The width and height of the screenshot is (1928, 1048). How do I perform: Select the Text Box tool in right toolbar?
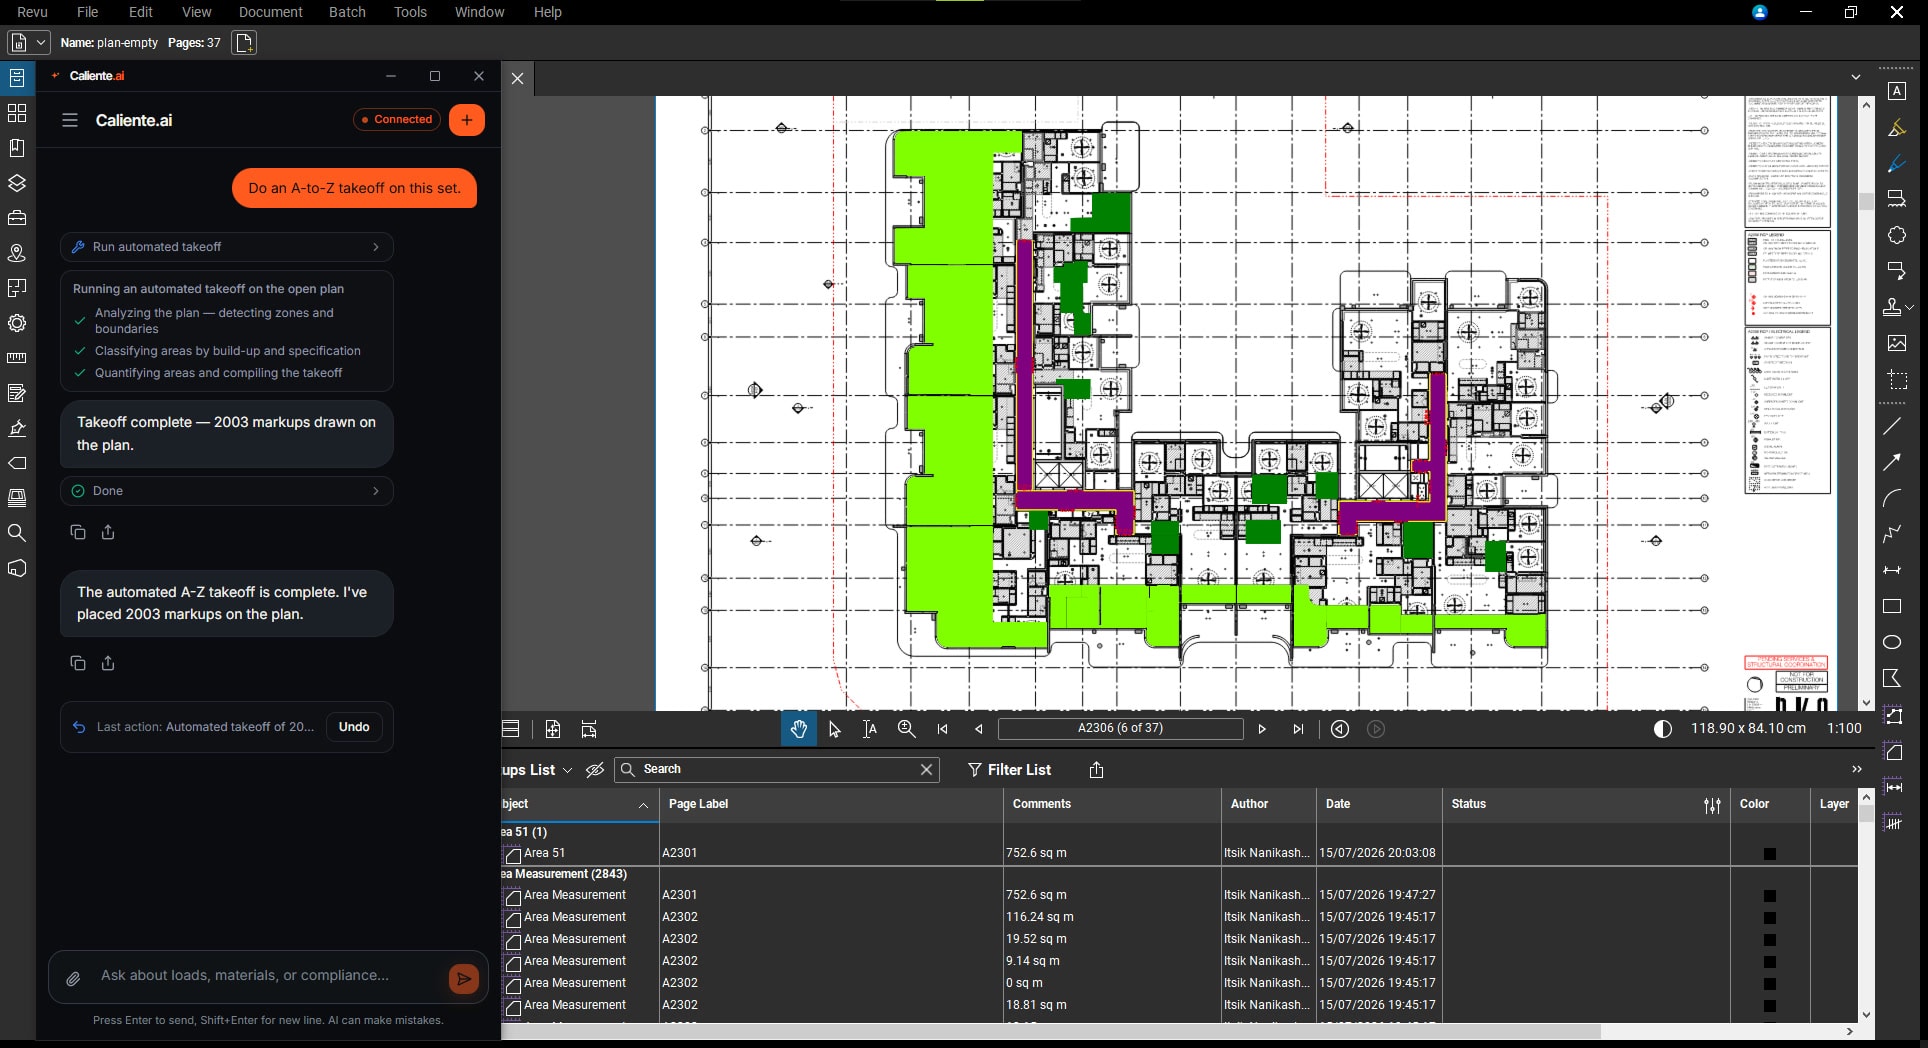pos(1896,91)
